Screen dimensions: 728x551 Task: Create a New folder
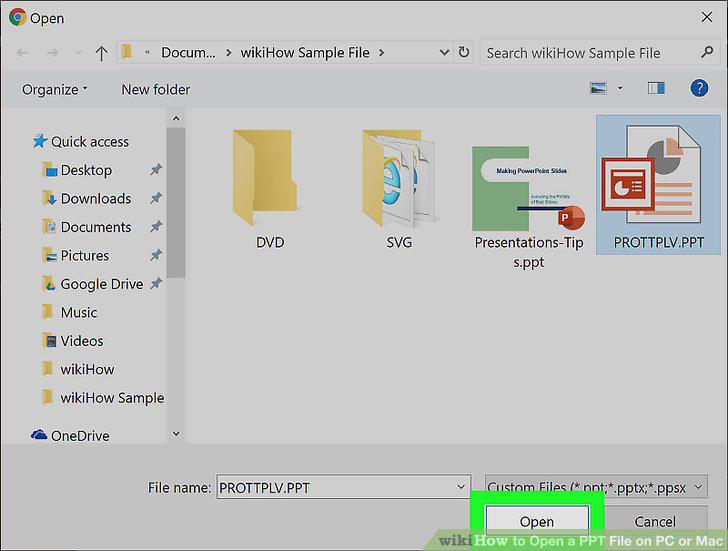tap(156, 89)
